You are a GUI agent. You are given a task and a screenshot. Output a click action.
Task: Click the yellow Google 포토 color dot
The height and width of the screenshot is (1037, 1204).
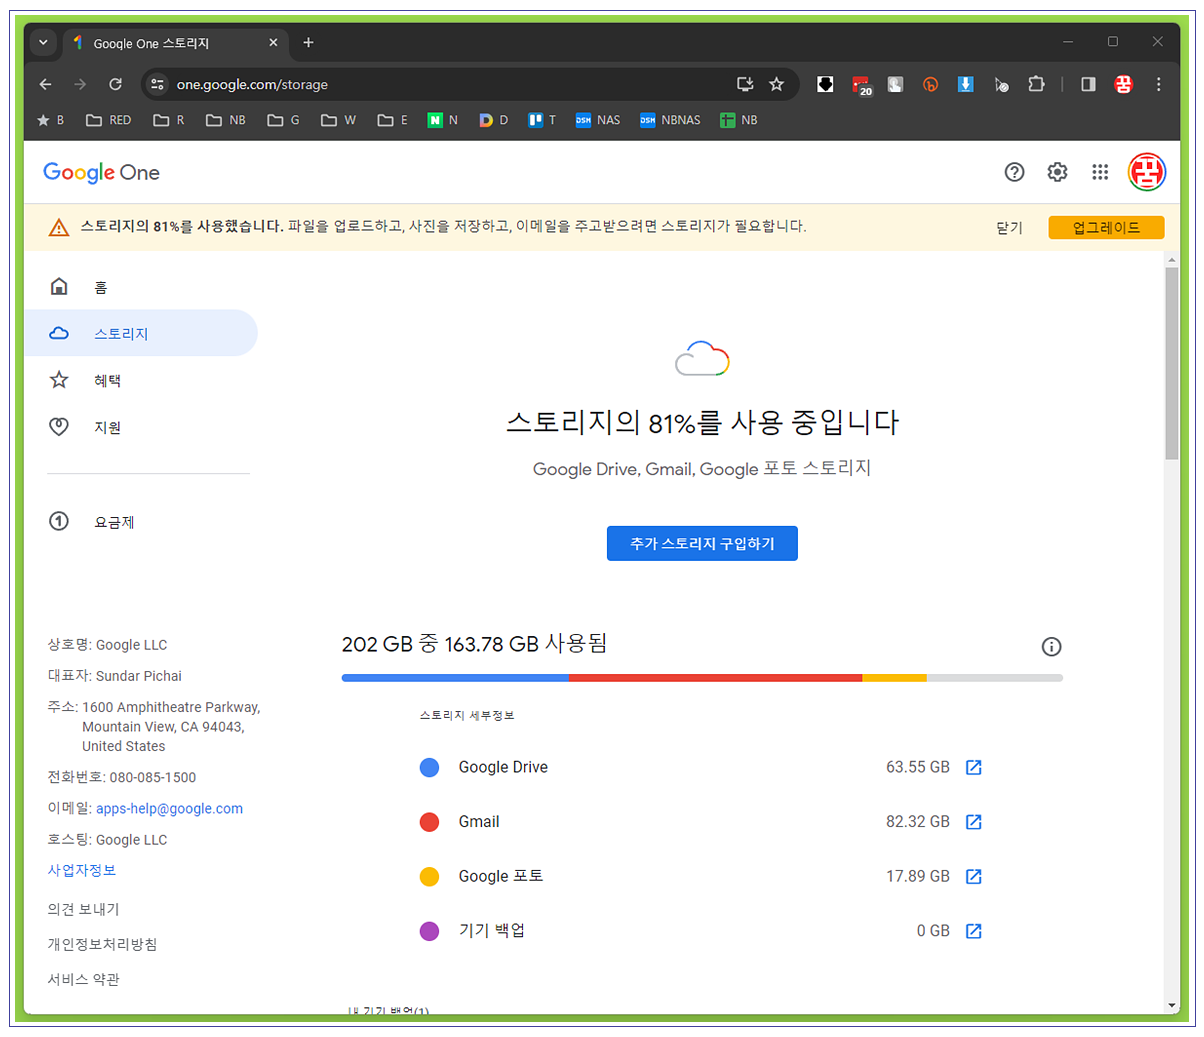pos(429,877)
